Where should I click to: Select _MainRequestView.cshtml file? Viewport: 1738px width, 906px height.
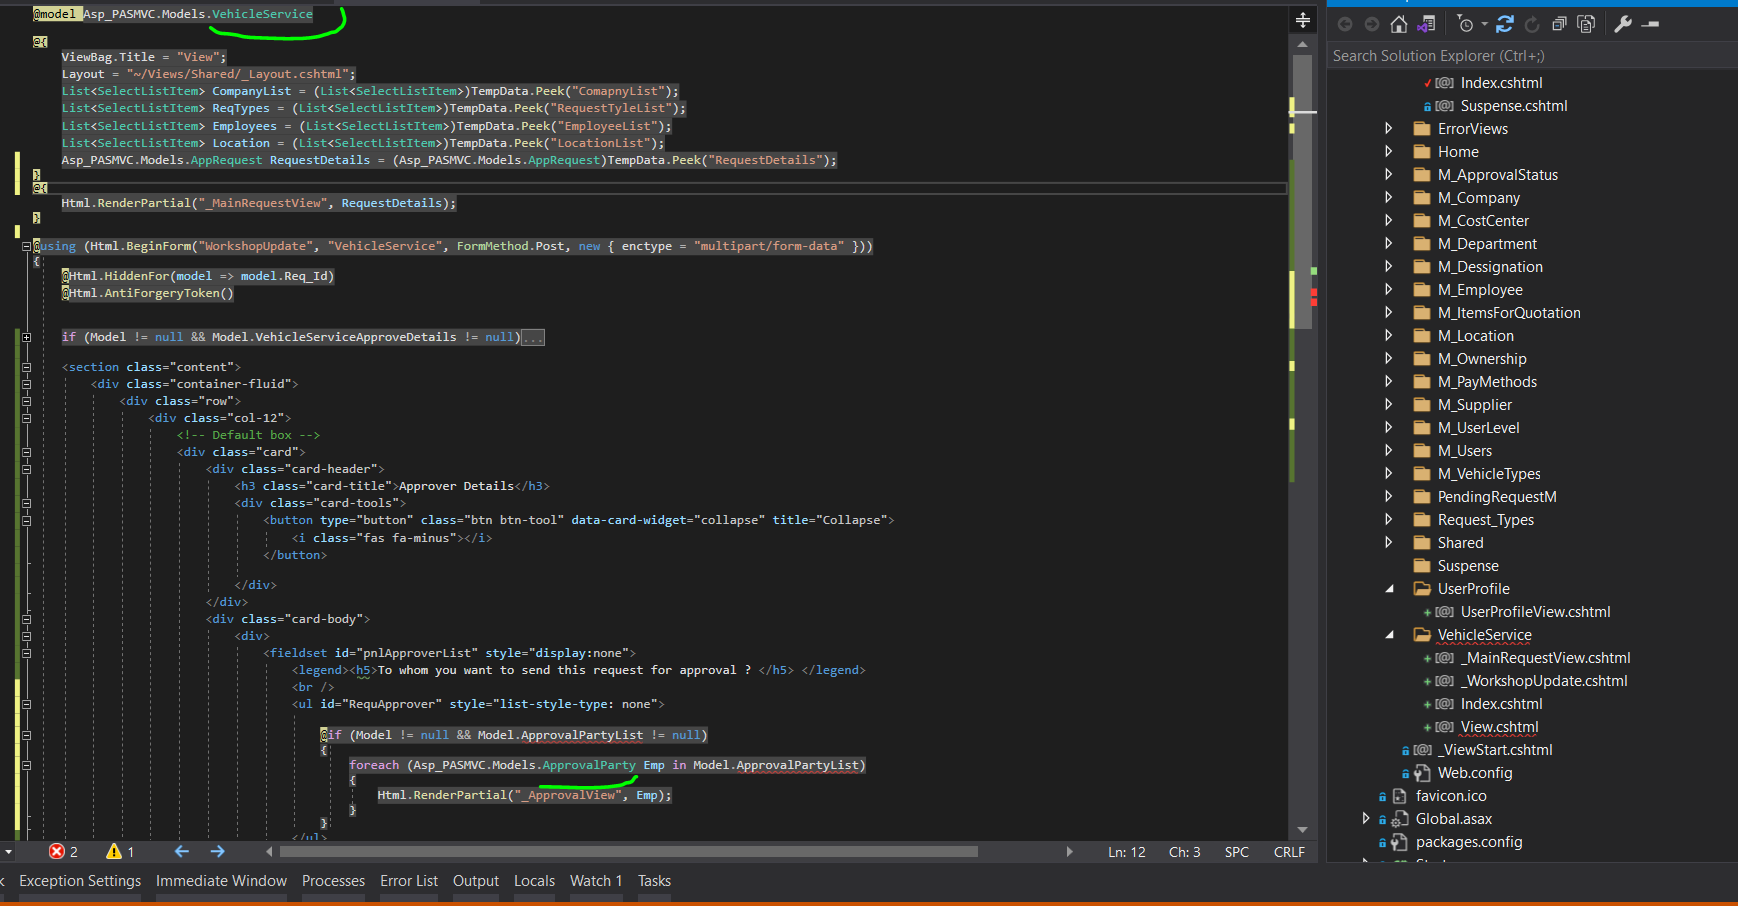[1545, 658]
